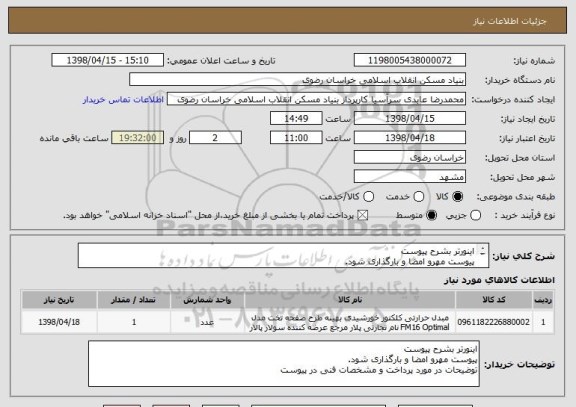
Task: Click the buyer notes text area
Action: click(284, 364)
